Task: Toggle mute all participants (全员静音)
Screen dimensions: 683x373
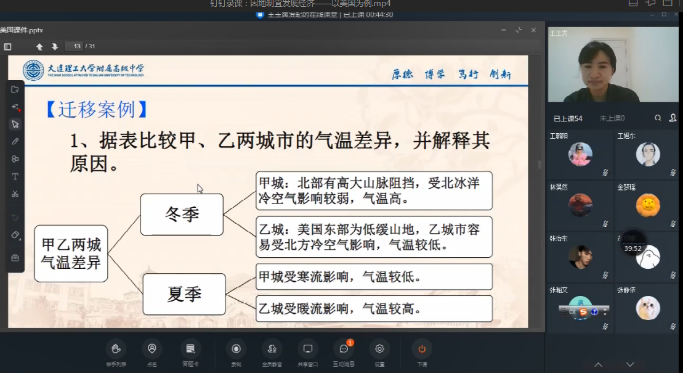Action: [272, 353]
